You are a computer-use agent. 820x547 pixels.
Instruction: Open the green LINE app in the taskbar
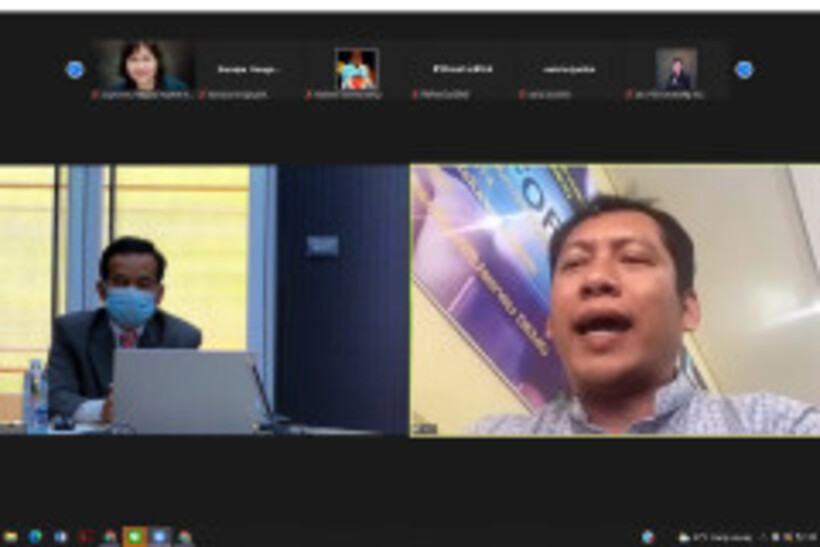pyautogui.click(x=134, y=537)
